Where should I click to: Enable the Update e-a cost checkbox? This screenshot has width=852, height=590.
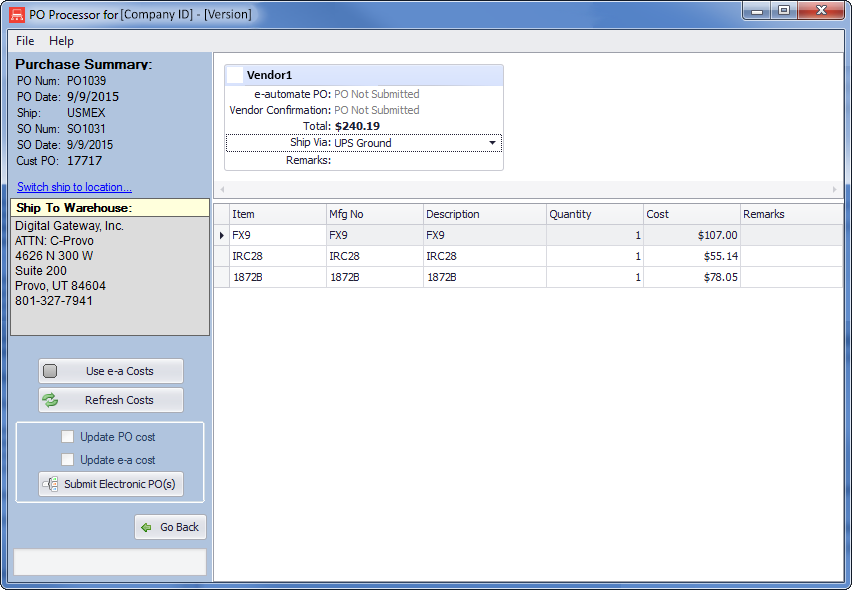(x=67, y=460)
